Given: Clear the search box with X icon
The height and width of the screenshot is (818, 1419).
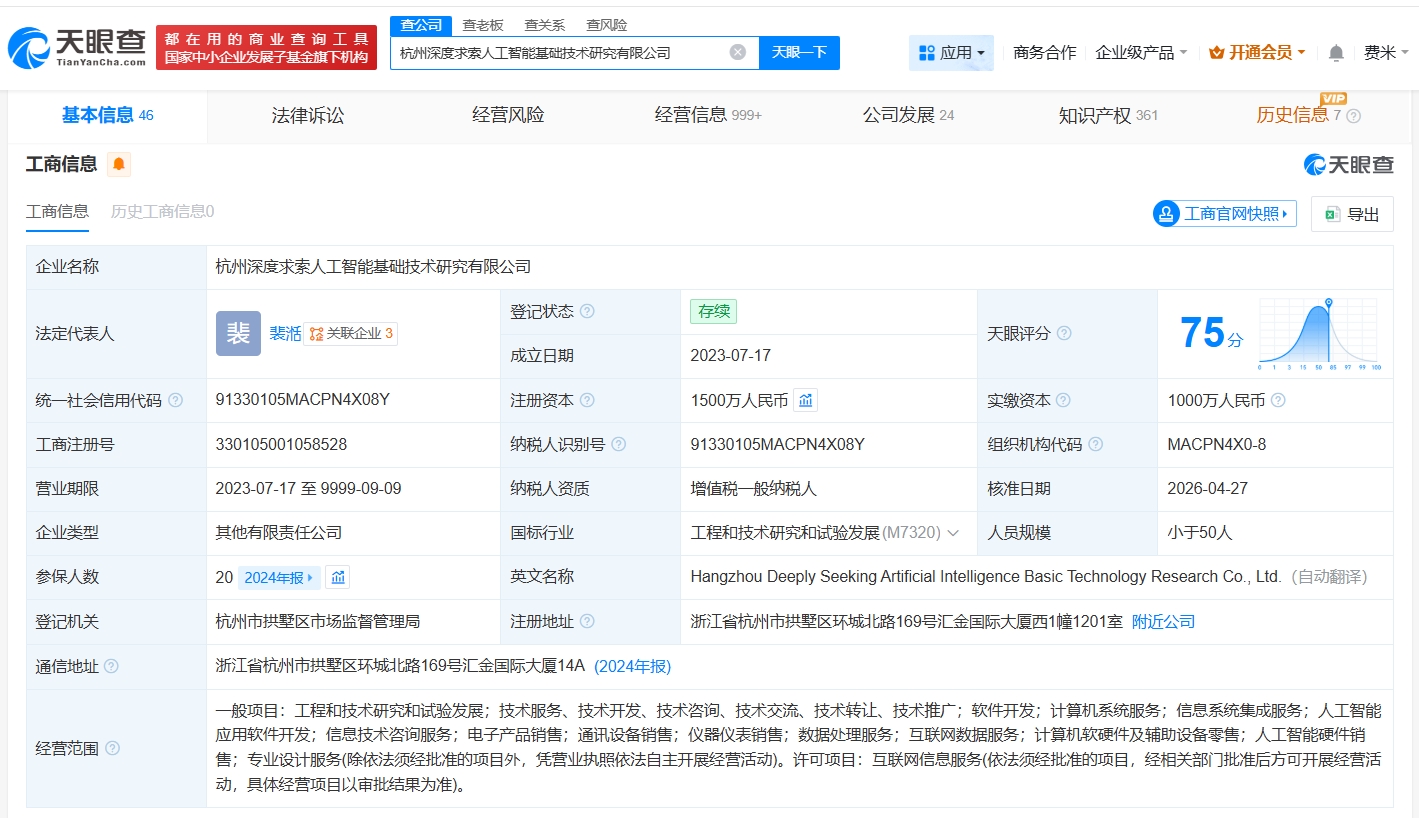Looking at the screenshot, I should coord(738,53).
